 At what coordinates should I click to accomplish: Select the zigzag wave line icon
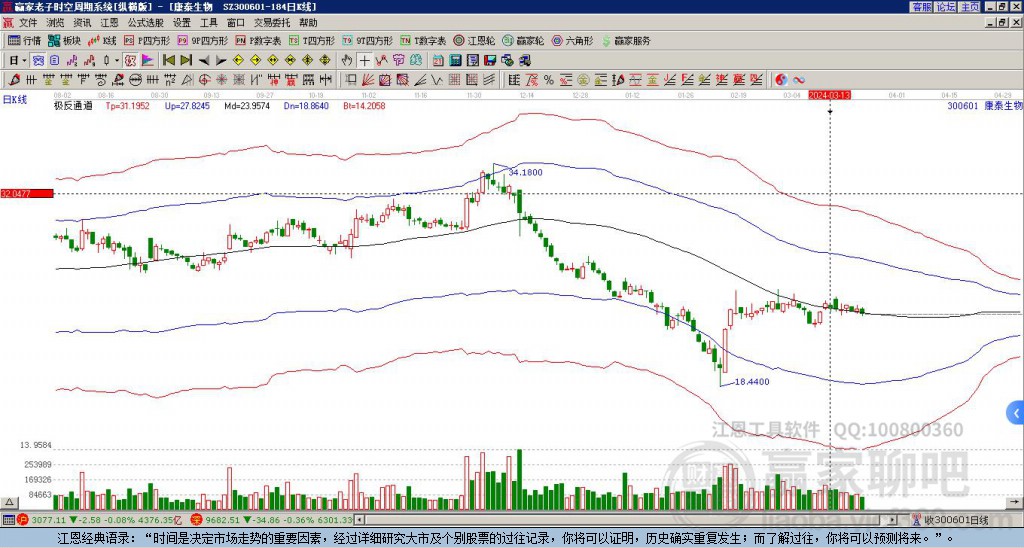coord(436,80)
